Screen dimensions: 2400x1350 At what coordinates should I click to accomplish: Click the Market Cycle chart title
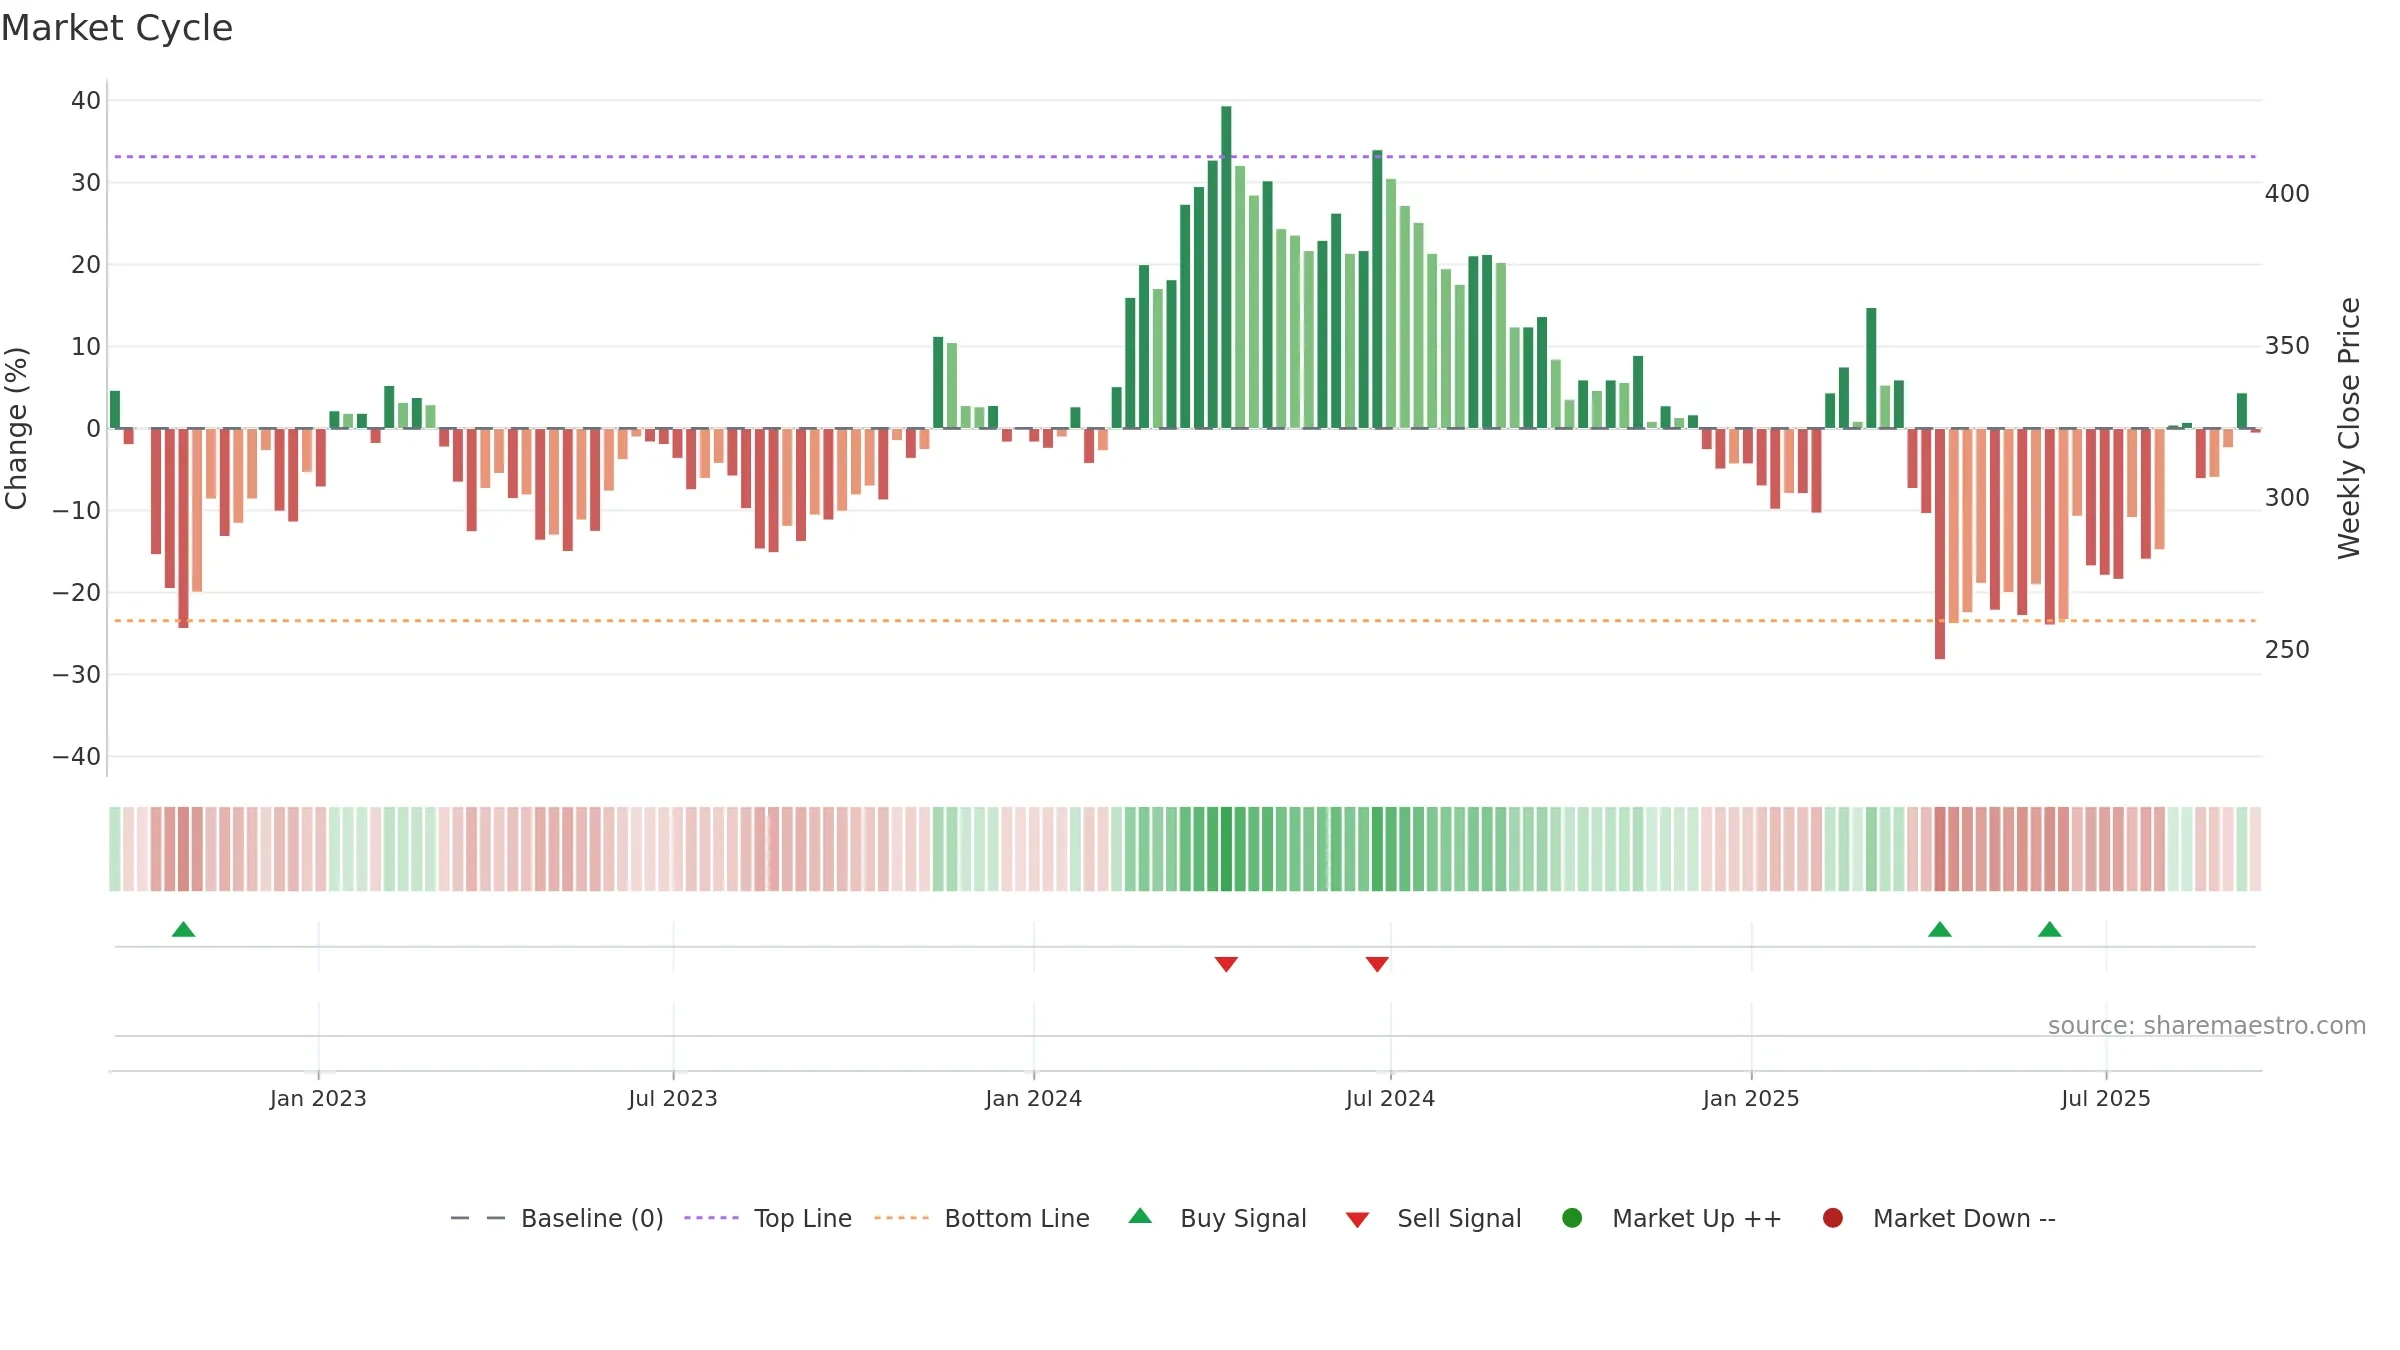117,28
